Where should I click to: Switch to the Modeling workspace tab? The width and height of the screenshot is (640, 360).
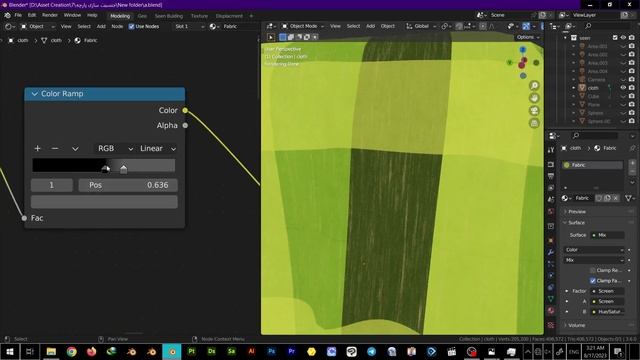click(x=120, y=16)
